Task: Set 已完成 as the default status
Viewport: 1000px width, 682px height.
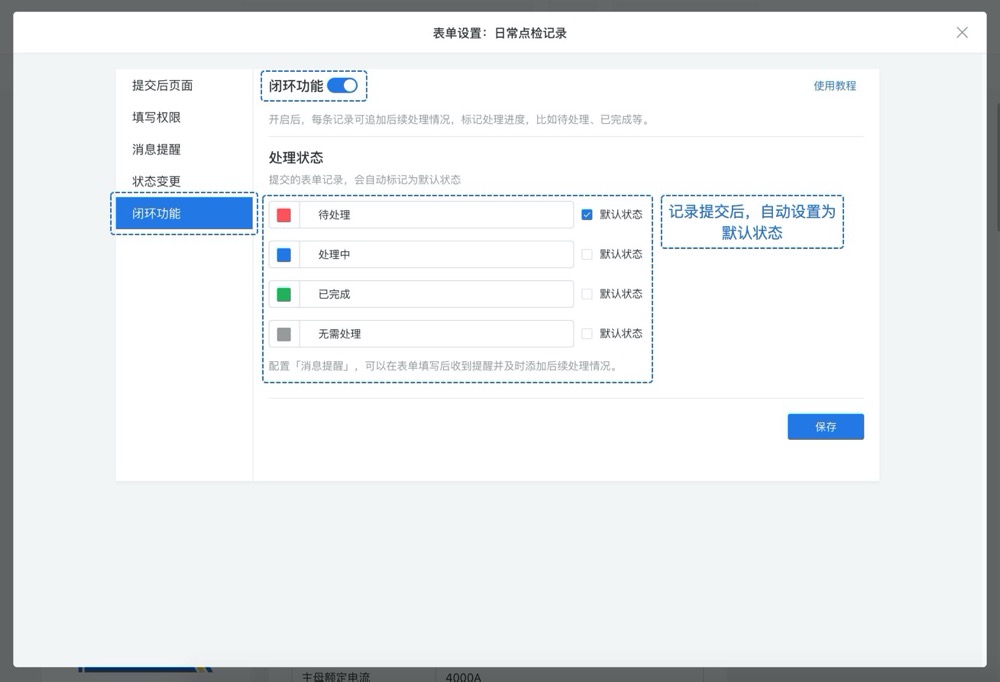Action: click(587, 294)
